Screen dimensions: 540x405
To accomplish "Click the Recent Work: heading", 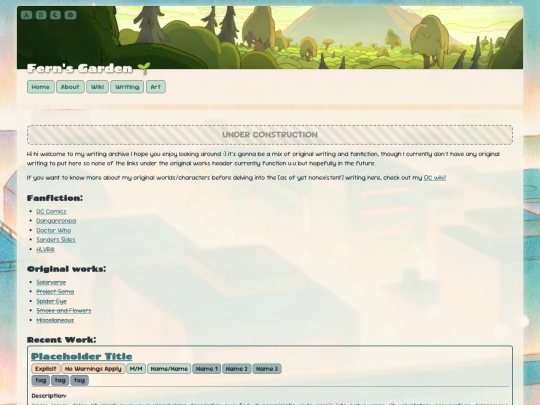I will coord(62,340).
